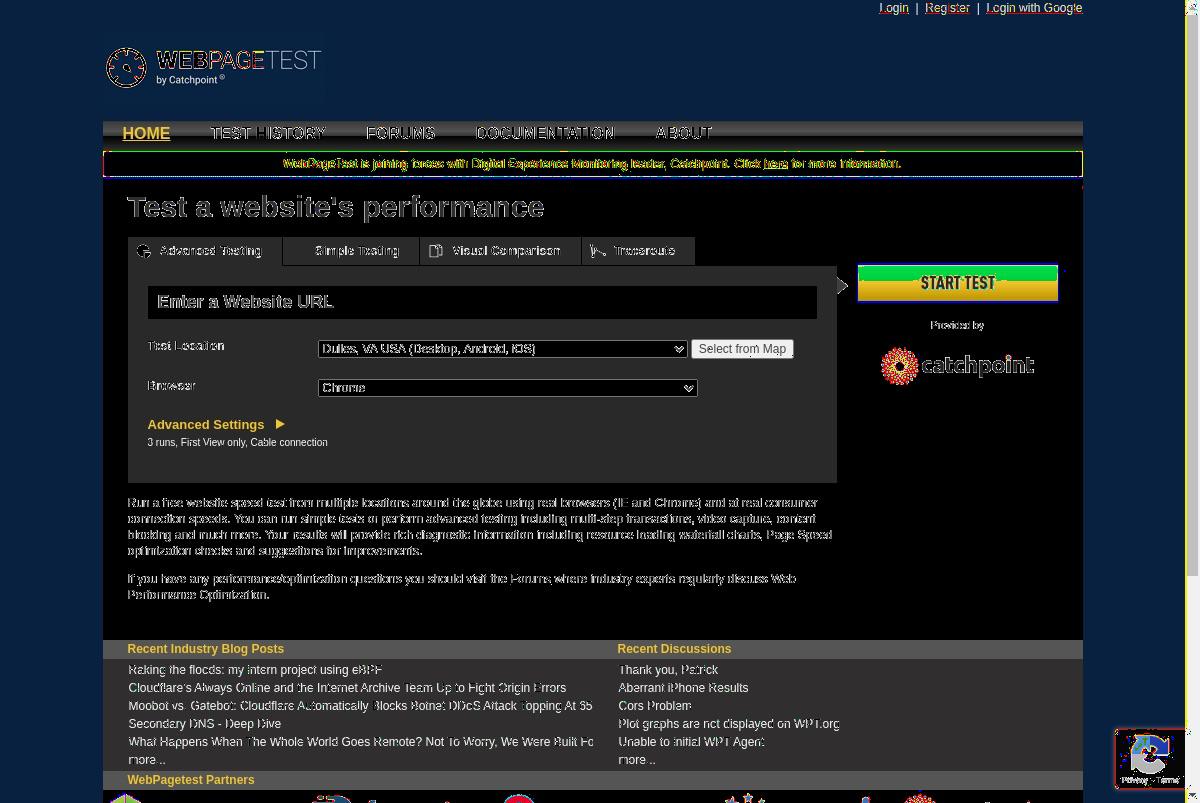Switch to the Traceroute tab
This screenshot has height=803, width=1200.
point(638,251)
